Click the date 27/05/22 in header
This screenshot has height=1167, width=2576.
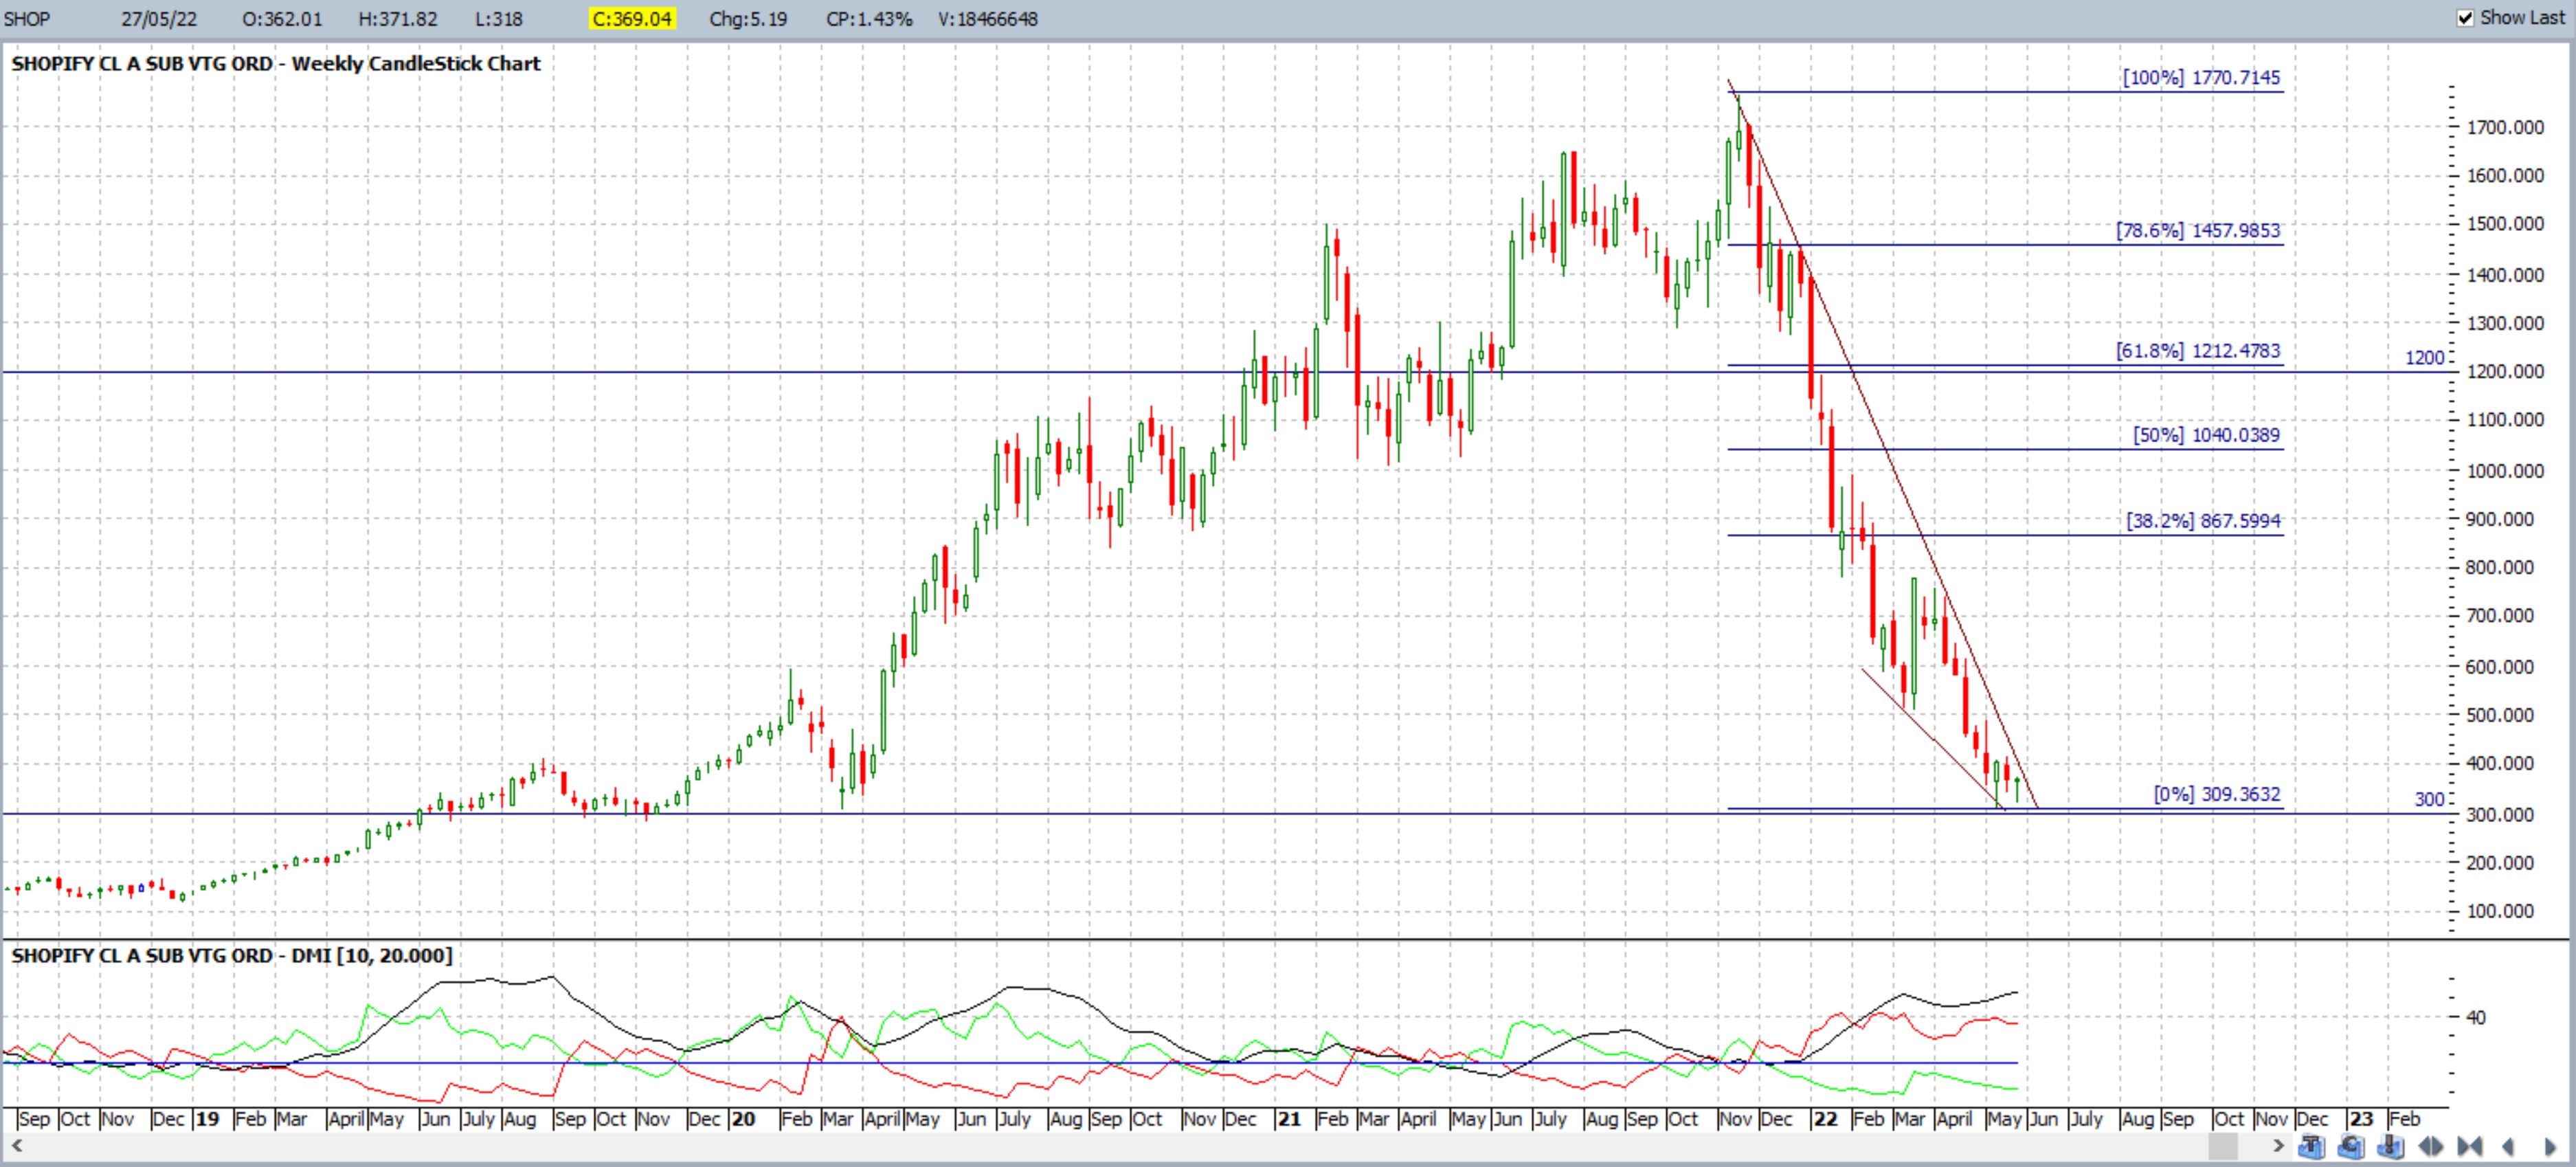(x=158, y=19)
